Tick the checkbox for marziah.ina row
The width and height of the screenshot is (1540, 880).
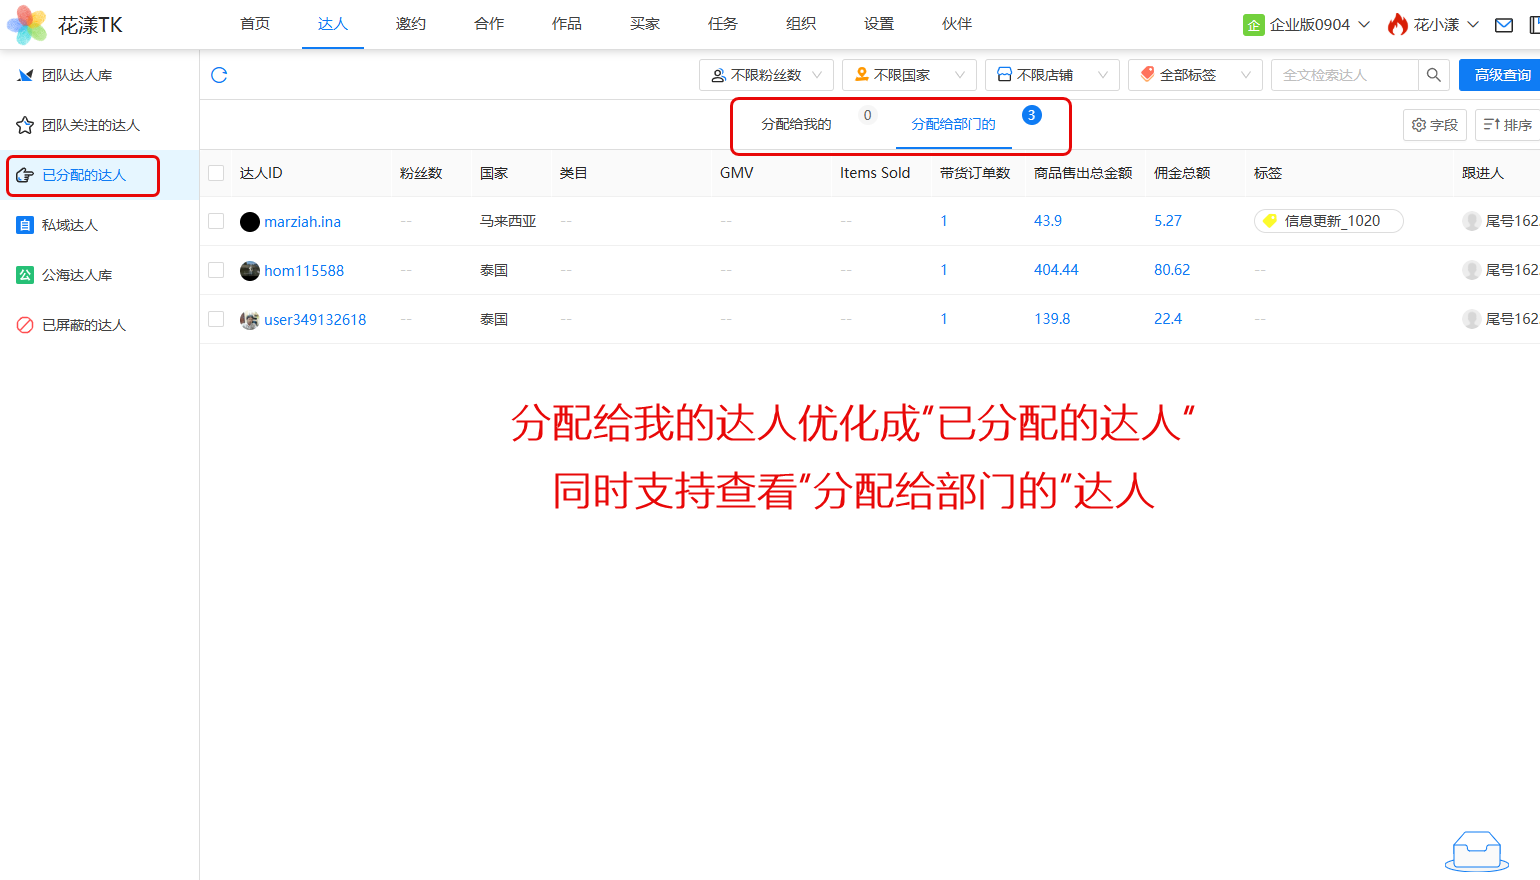(216, 221)
